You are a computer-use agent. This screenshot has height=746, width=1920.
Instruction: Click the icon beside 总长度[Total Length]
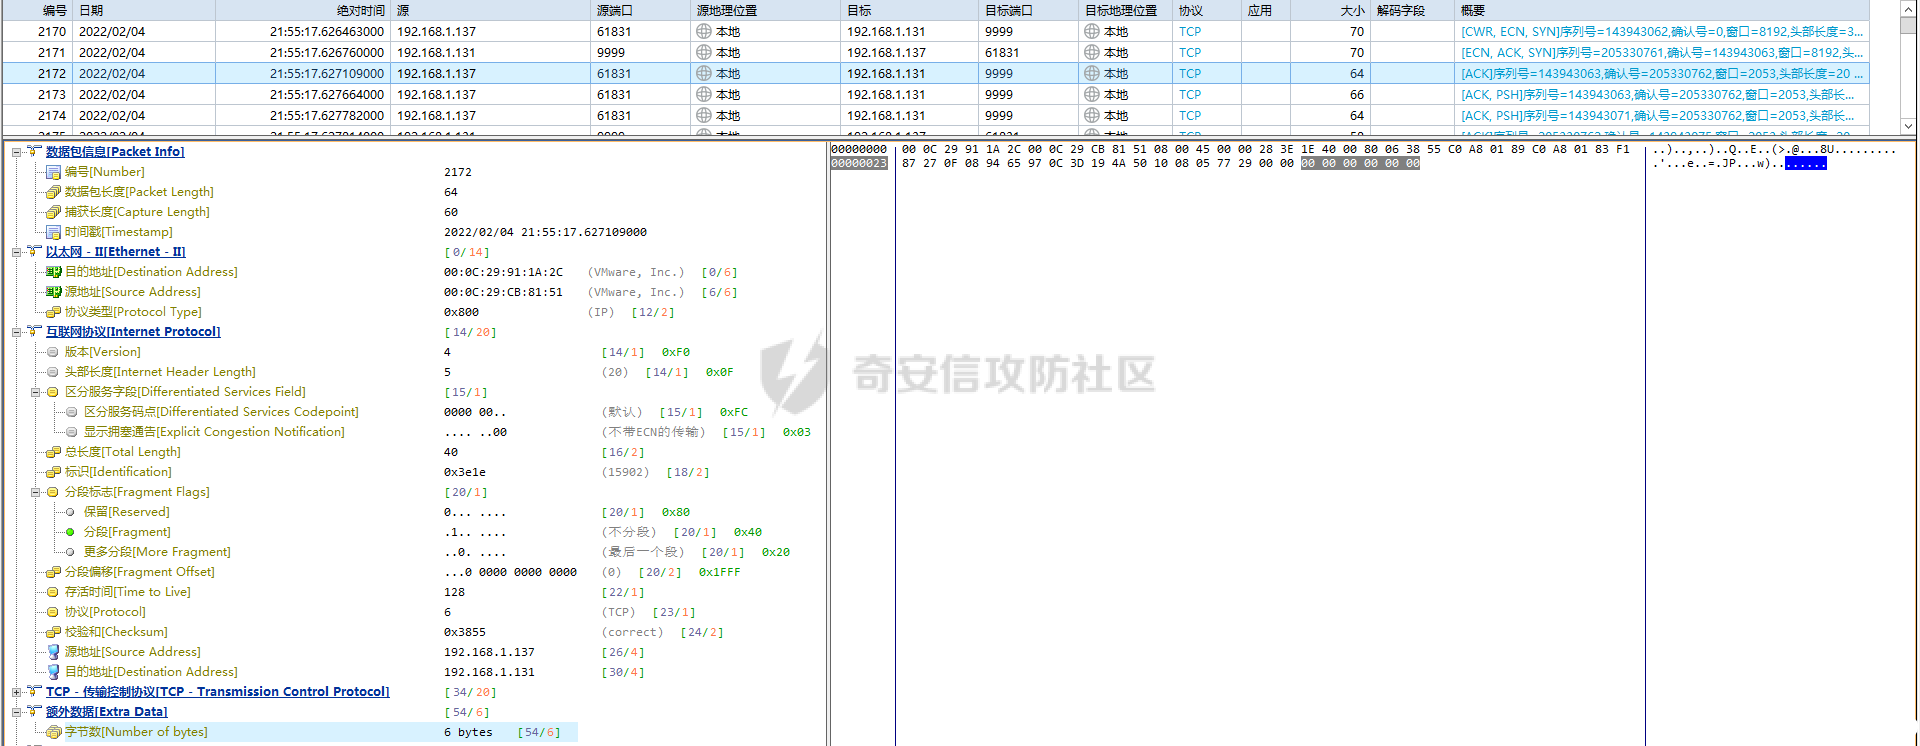pos(54,452)
